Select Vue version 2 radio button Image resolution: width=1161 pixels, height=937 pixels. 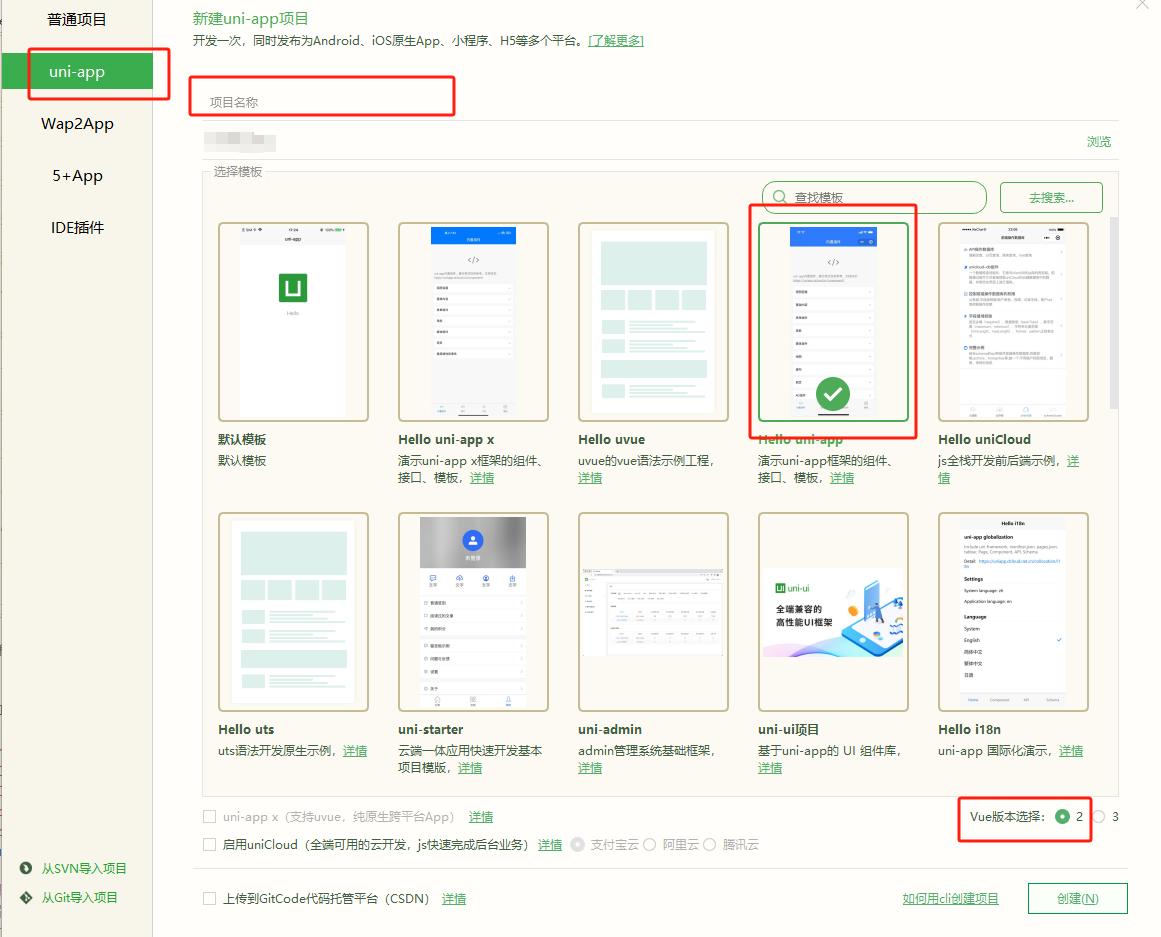tap(1063, 816)
